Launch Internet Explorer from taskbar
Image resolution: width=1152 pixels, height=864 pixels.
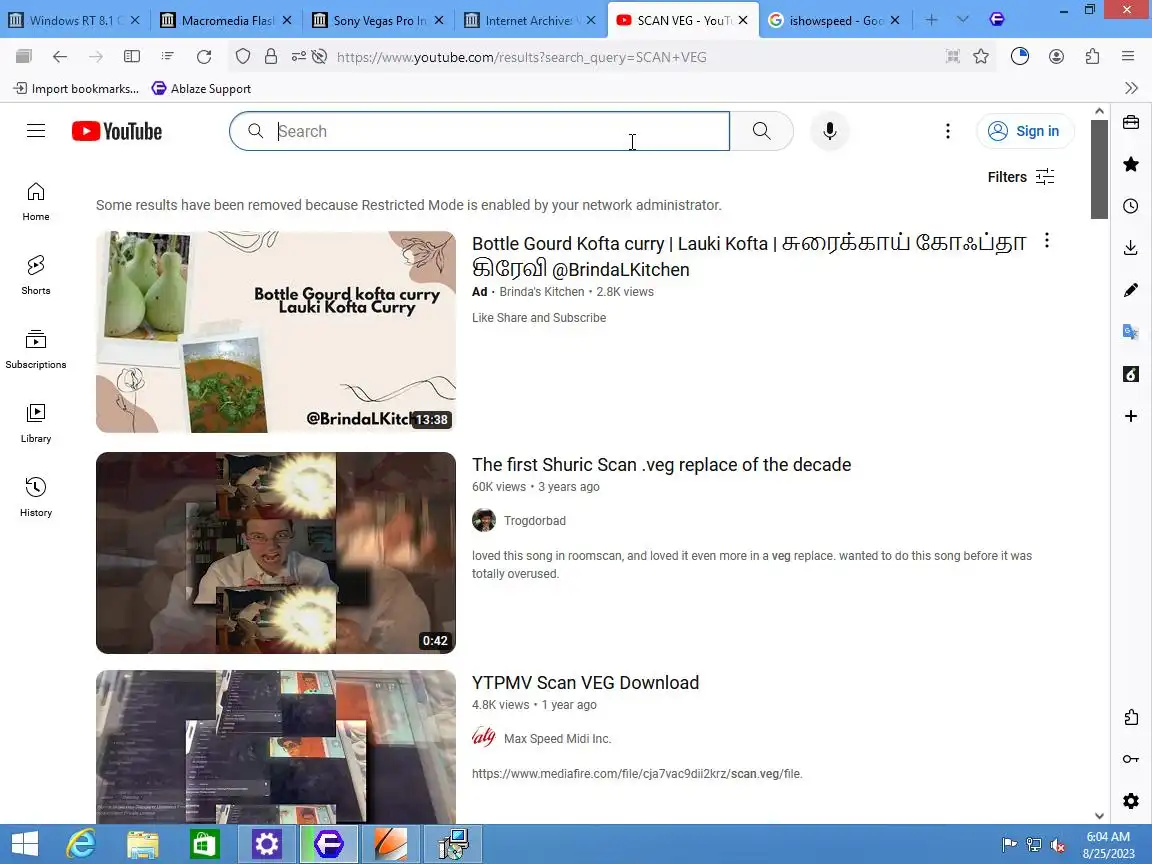pos(81,844)
